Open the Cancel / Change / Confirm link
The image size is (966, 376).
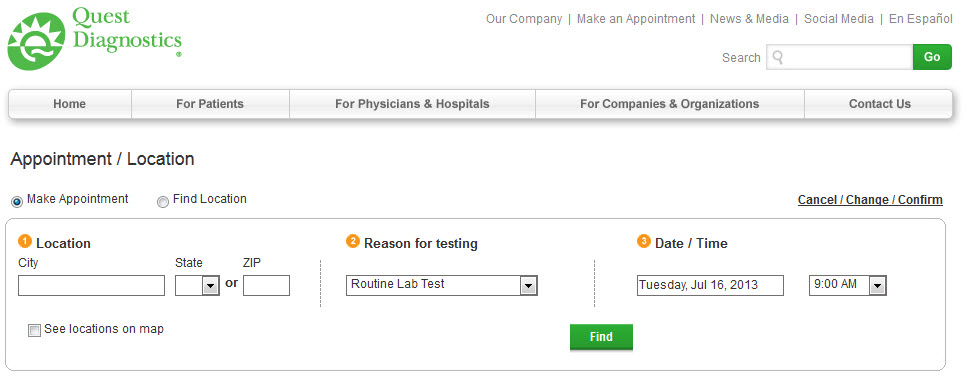click(x=870, y=200)
